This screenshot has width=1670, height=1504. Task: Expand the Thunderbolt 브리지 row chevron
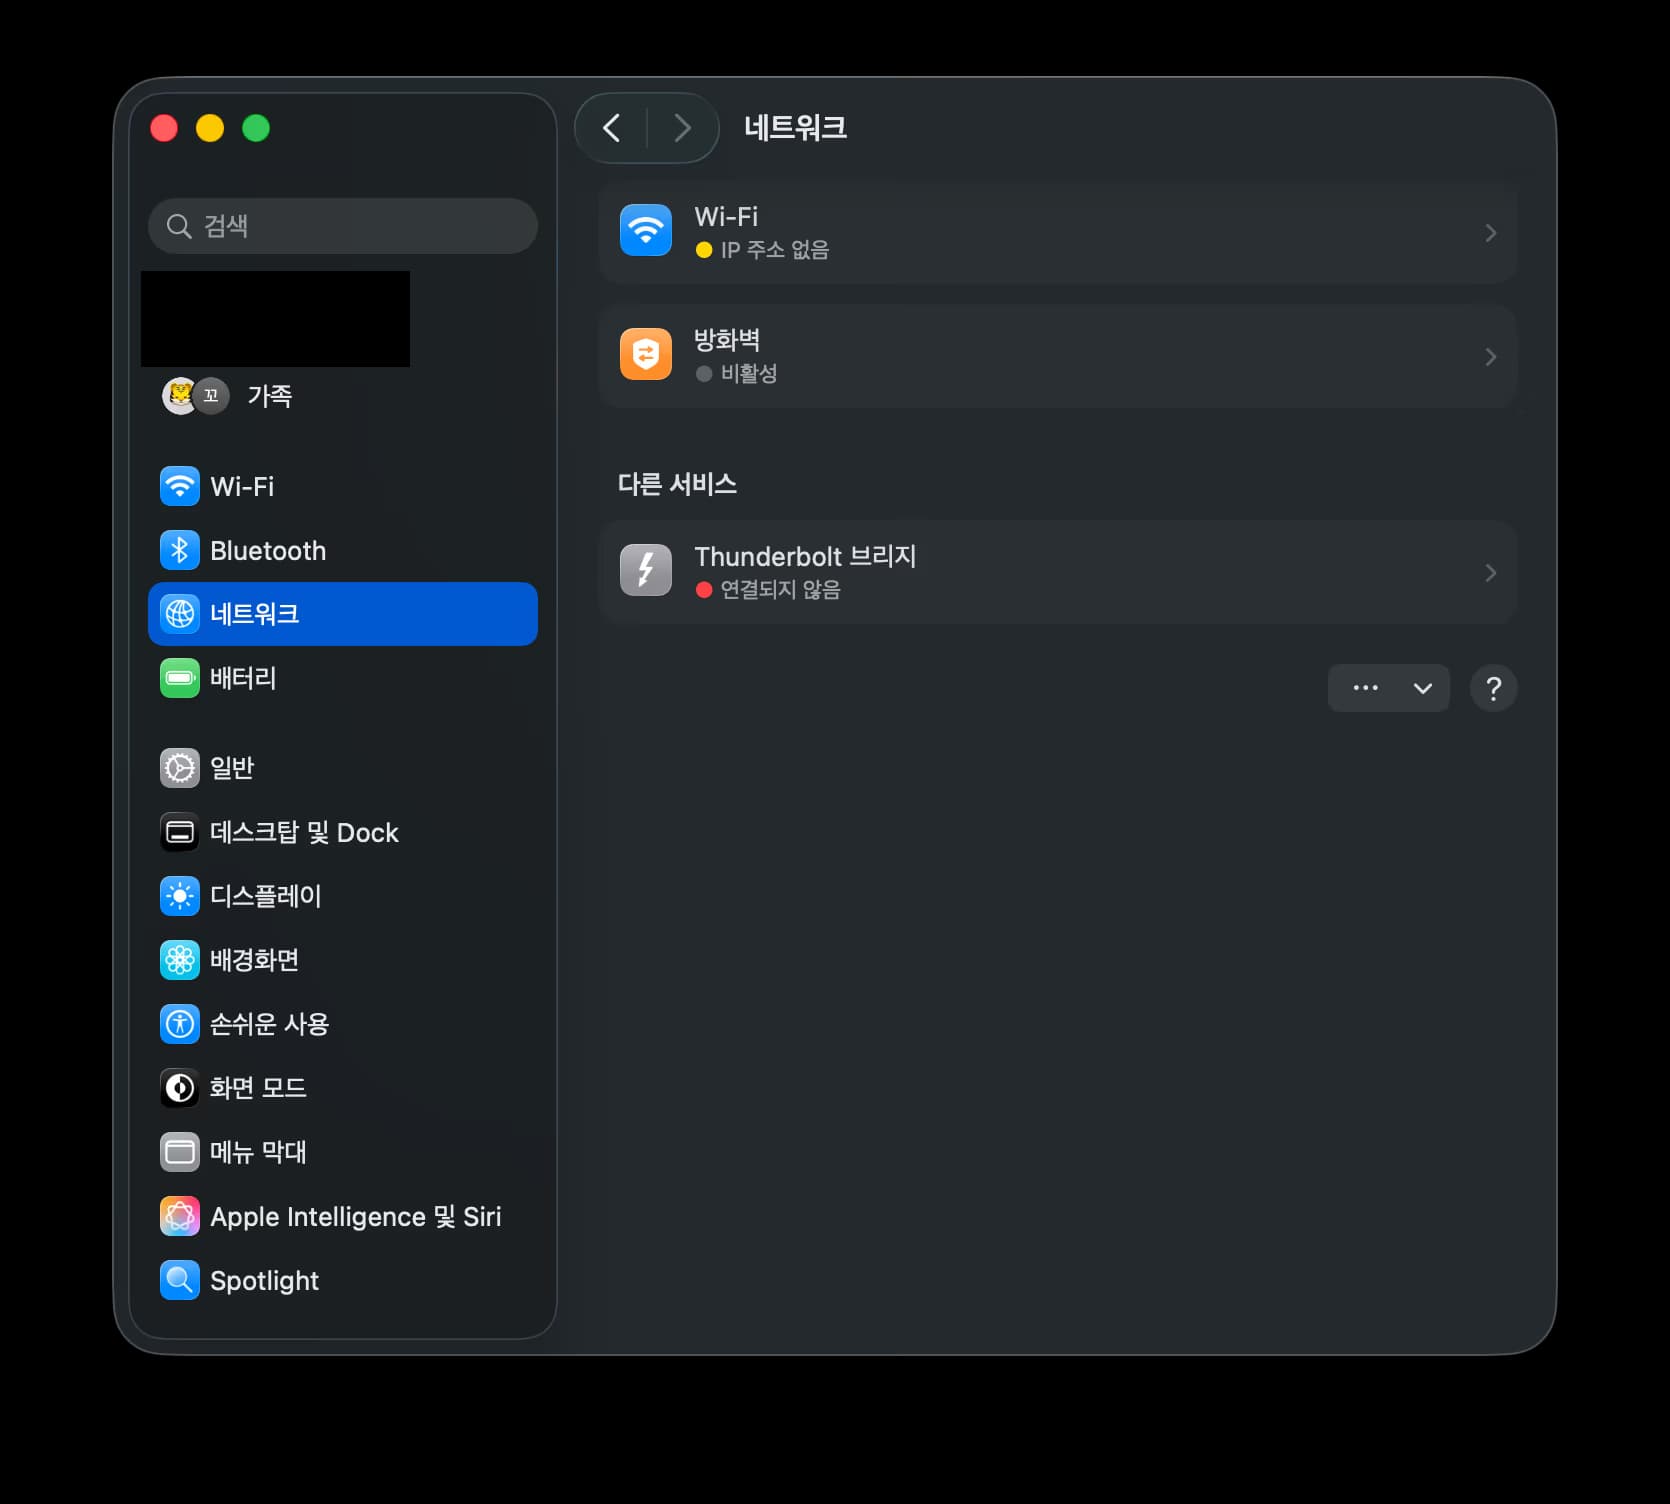[1490, 573]
